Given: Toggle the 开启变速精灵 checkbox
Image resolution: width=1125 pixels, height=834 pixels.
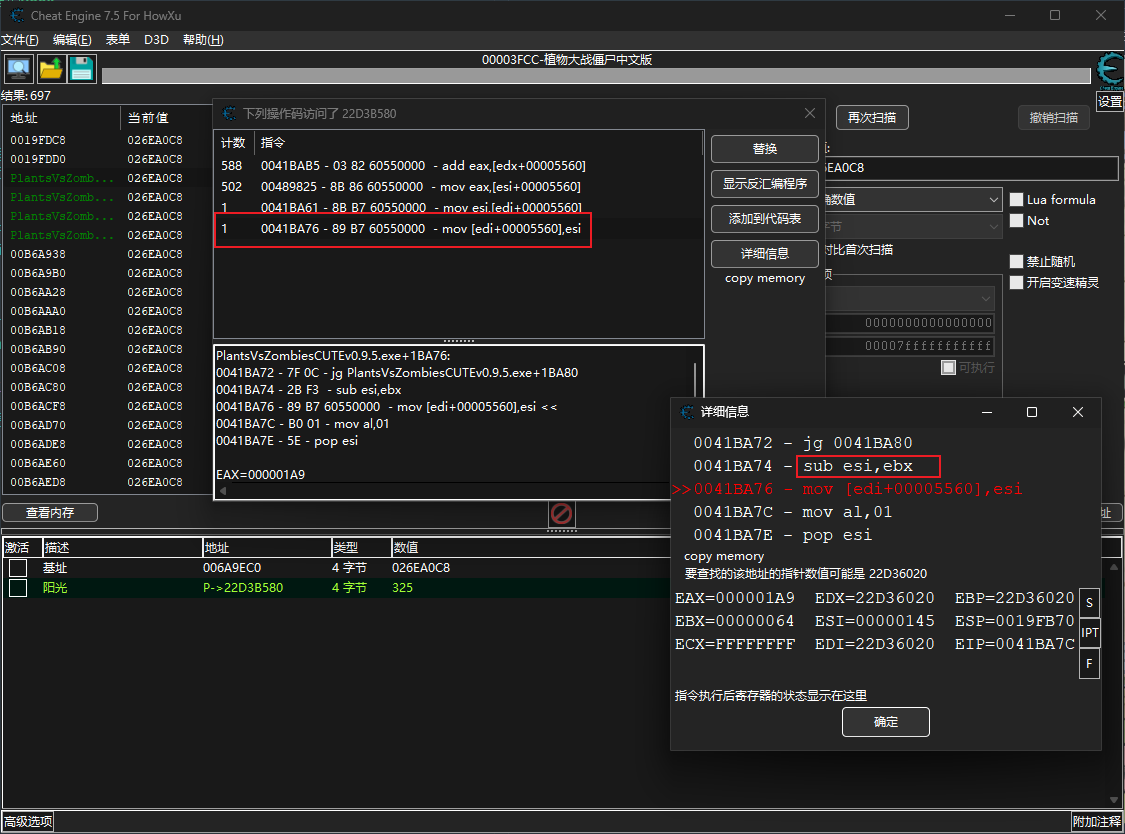Looking at the screenshot, I should [1017, 283].
